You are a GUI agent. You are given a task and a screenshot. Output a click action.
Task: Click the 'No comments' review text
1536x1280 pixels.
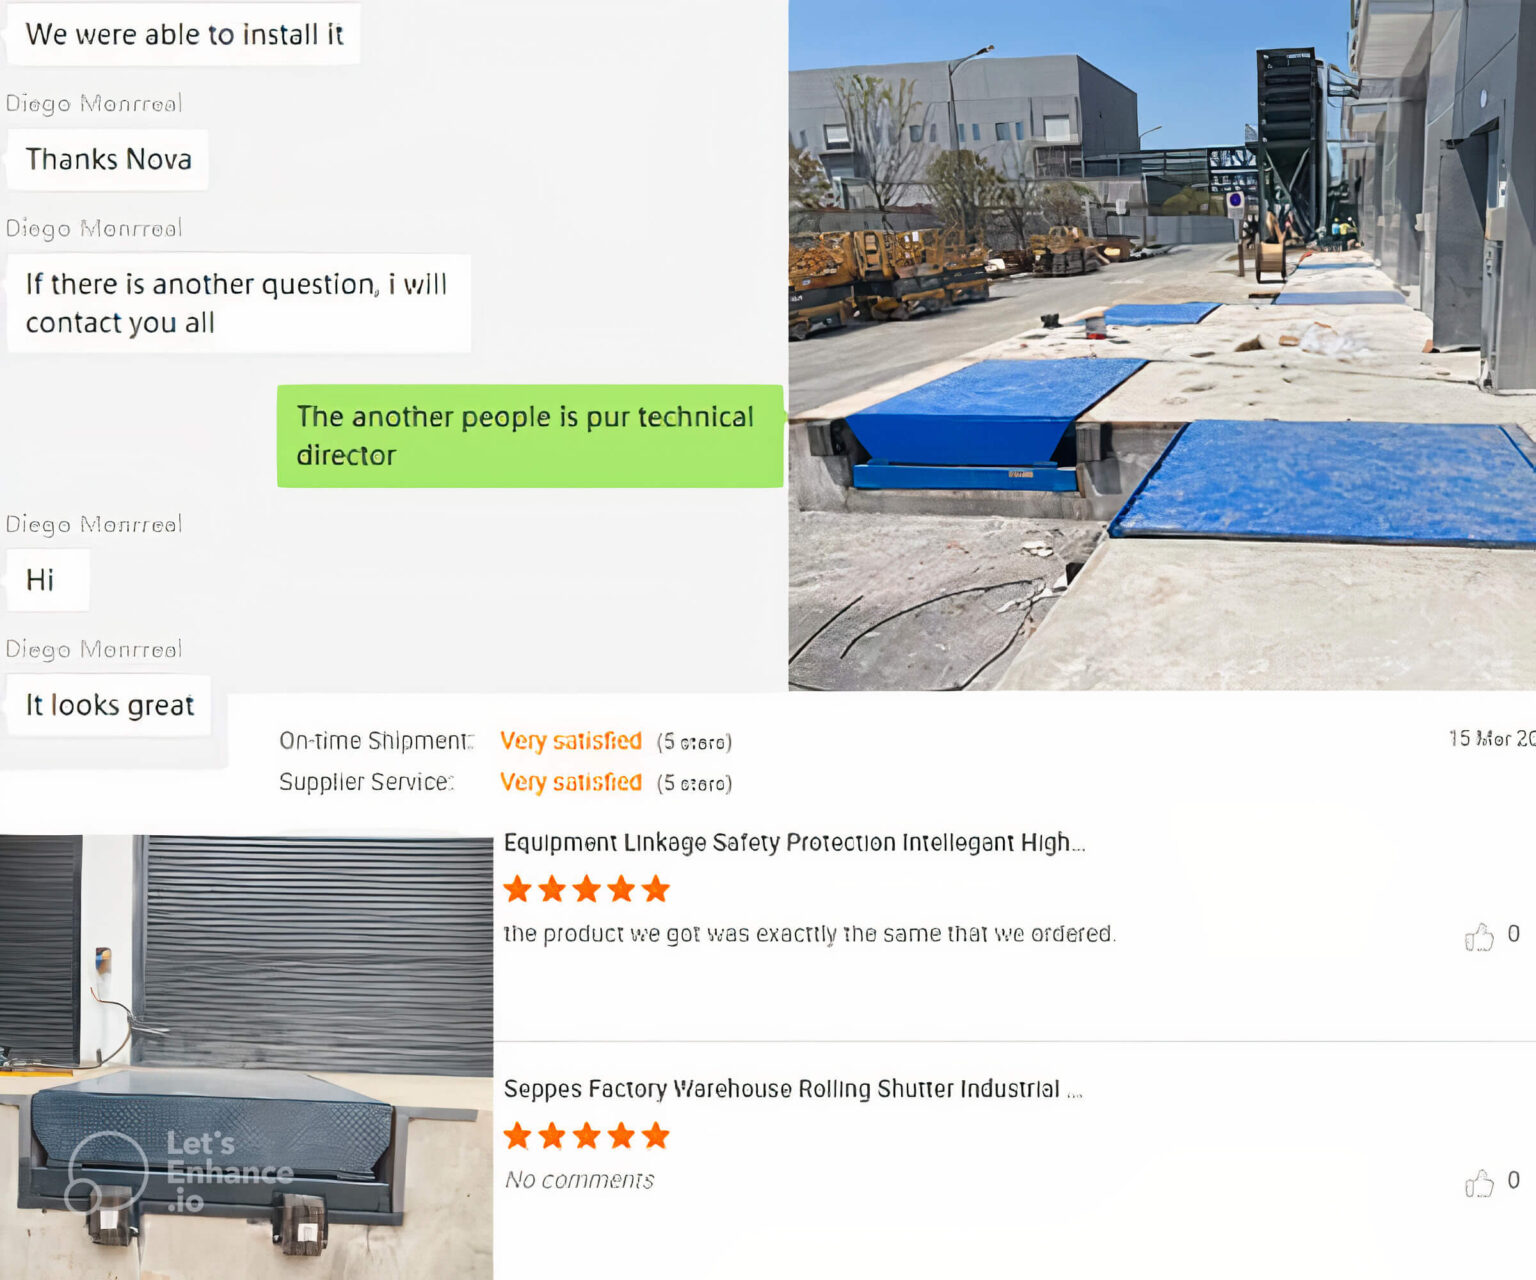pyautogui.click(x=579, y=1180)
